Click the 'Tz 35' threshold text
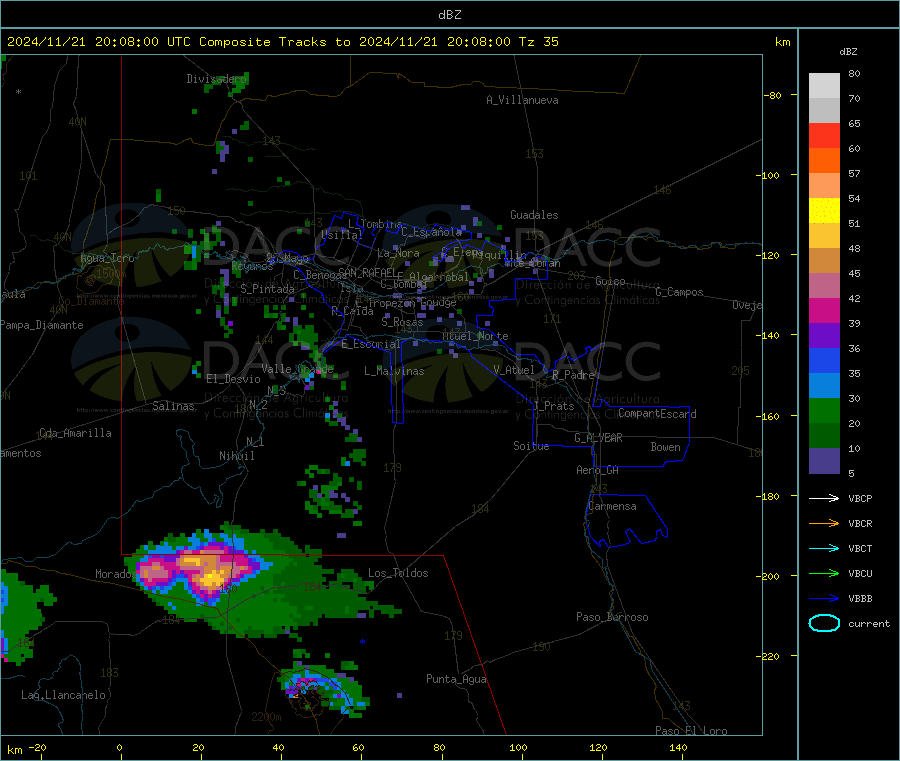Viewport: 900px width, 761px height. (538, 42)
